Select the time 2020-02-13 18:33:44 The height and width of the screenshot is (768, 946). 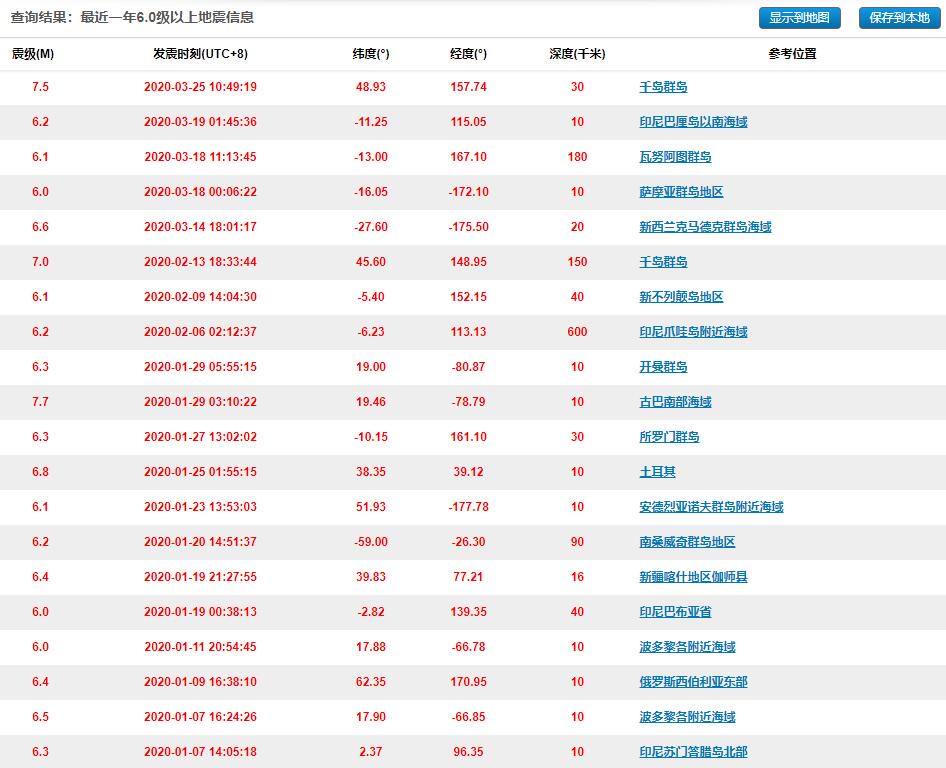click(200, 262)
